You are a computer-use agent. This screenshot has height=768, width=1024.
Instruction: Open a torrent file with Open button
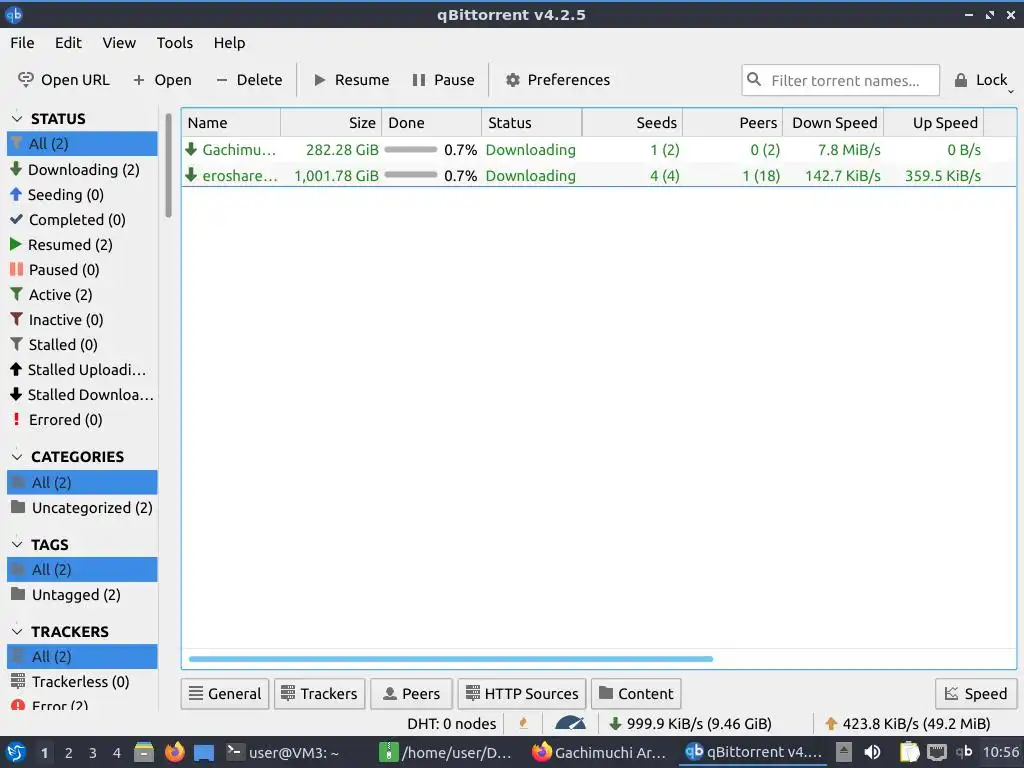click(162, 80)
